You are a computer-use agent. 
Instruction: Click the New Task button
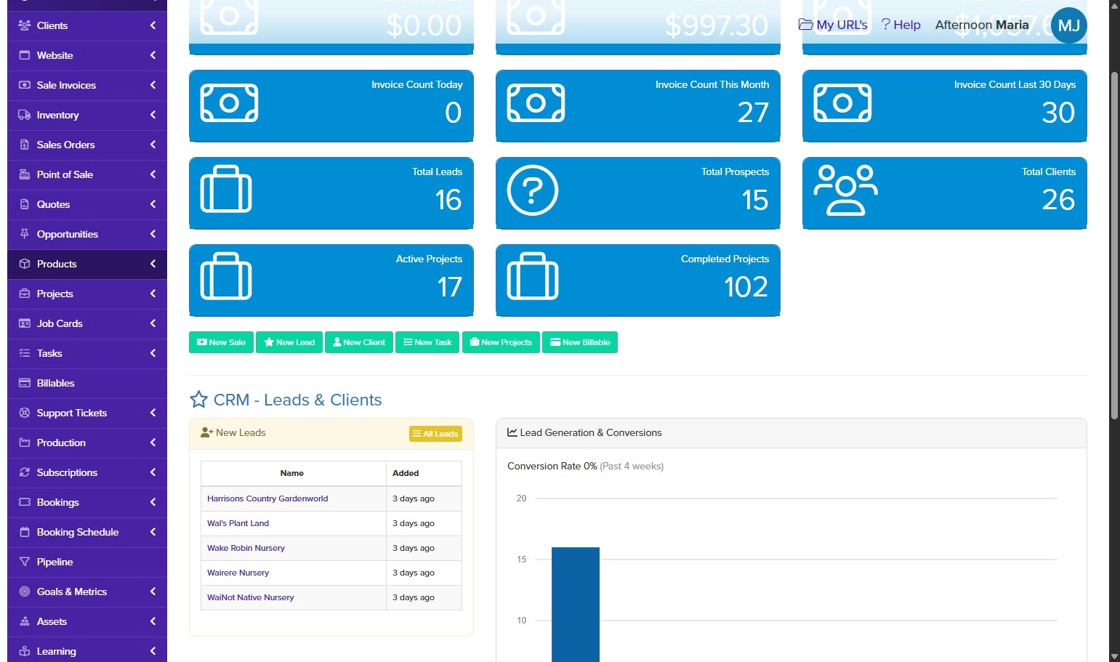(x=427, y=342)
